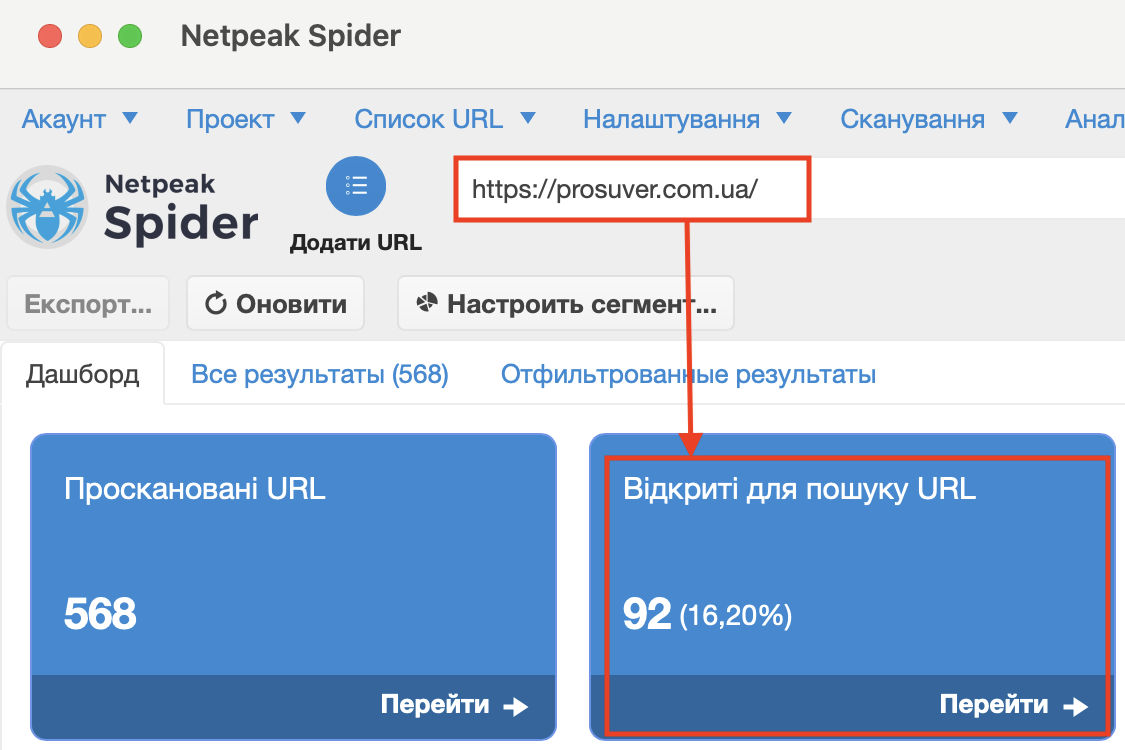This screenshot has height=750, width=1125.
Task: Click the red traffic-light window icon
Action: point(50,34)
